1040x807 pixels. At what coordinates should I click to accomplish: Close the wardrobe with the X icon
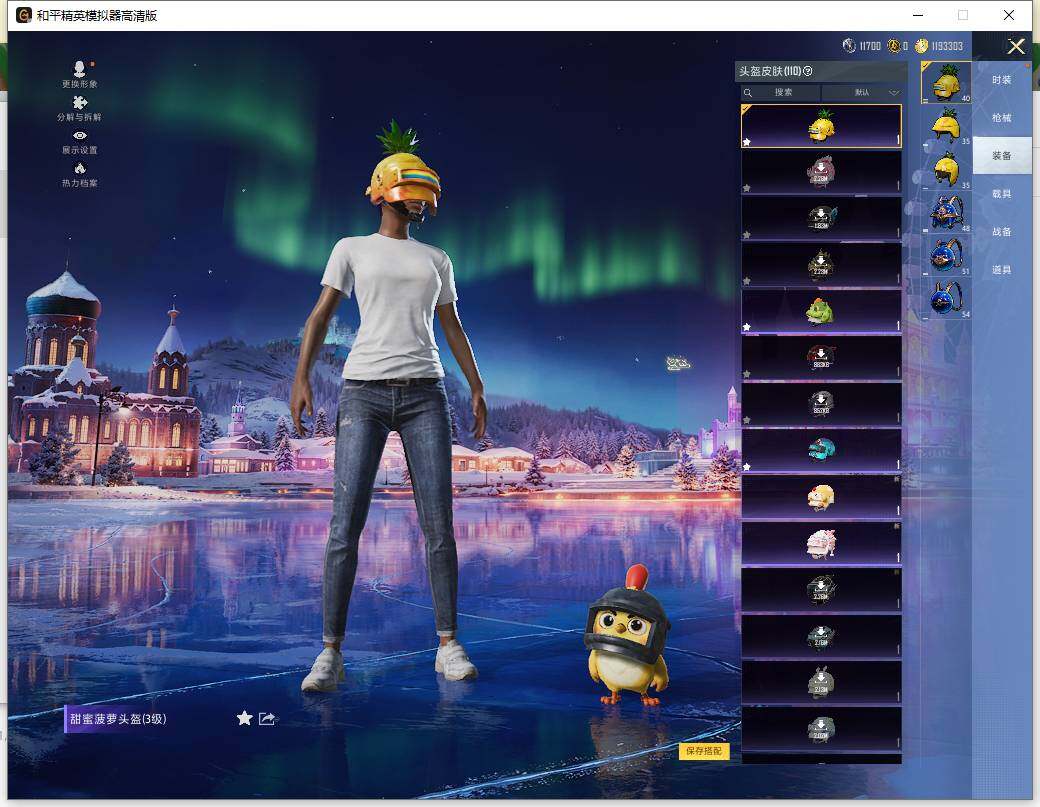coord(1015,46)
